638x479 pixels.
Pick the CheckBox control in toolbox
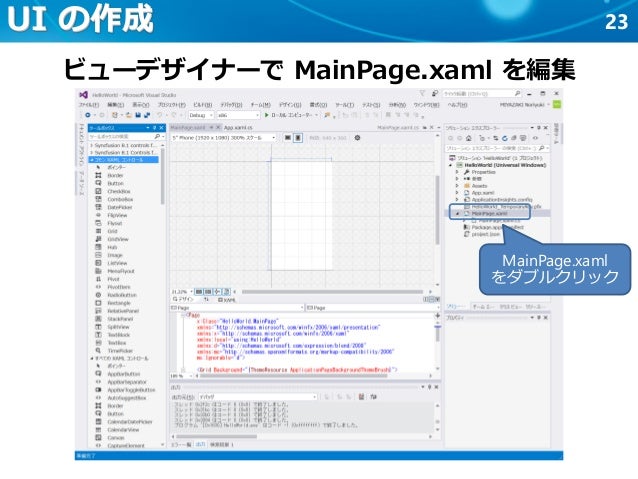pyautogui.click(x=119, y=191)
